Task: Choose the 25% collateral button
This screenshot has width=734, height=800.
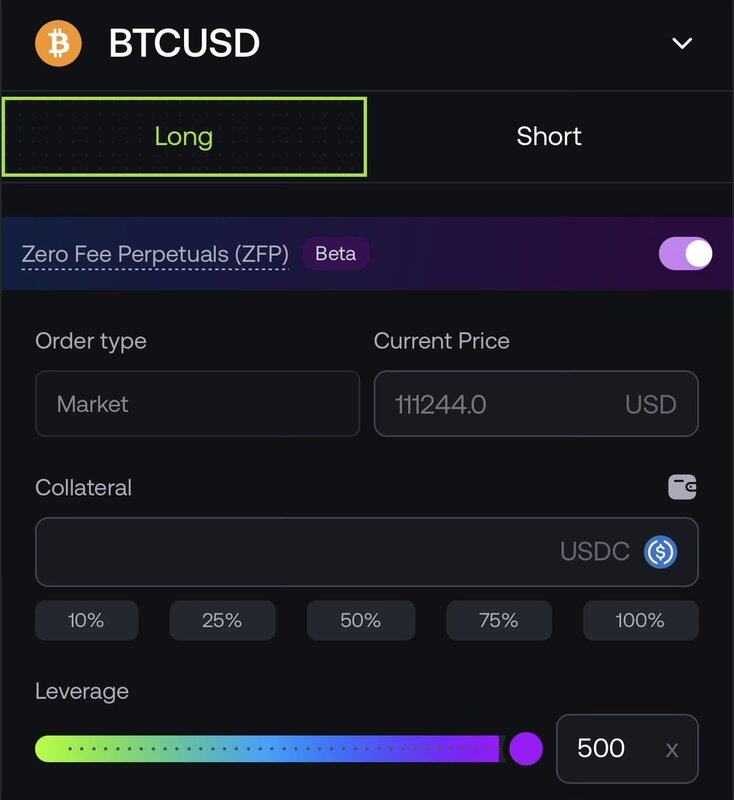Action: click(x=222, y=620)
